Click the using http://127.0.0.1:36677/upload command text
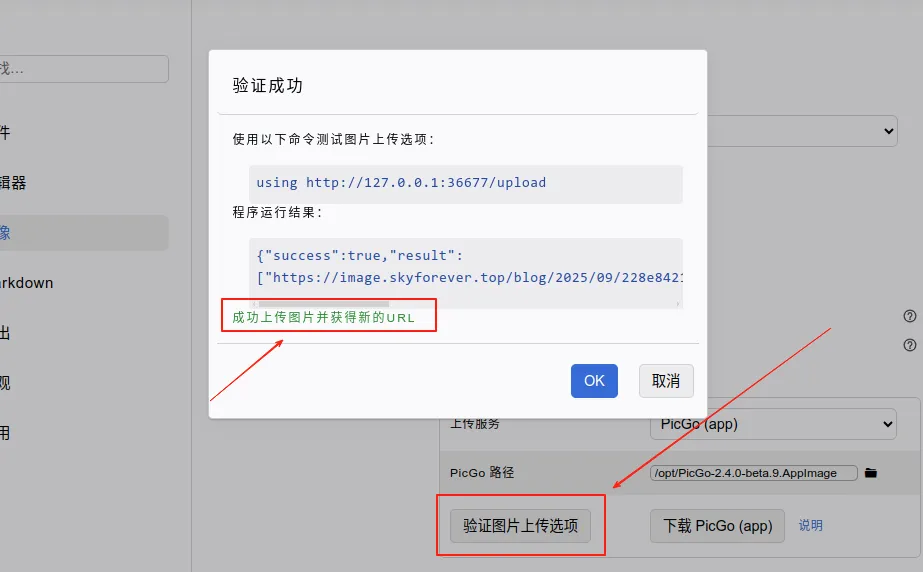 (401, 182)
